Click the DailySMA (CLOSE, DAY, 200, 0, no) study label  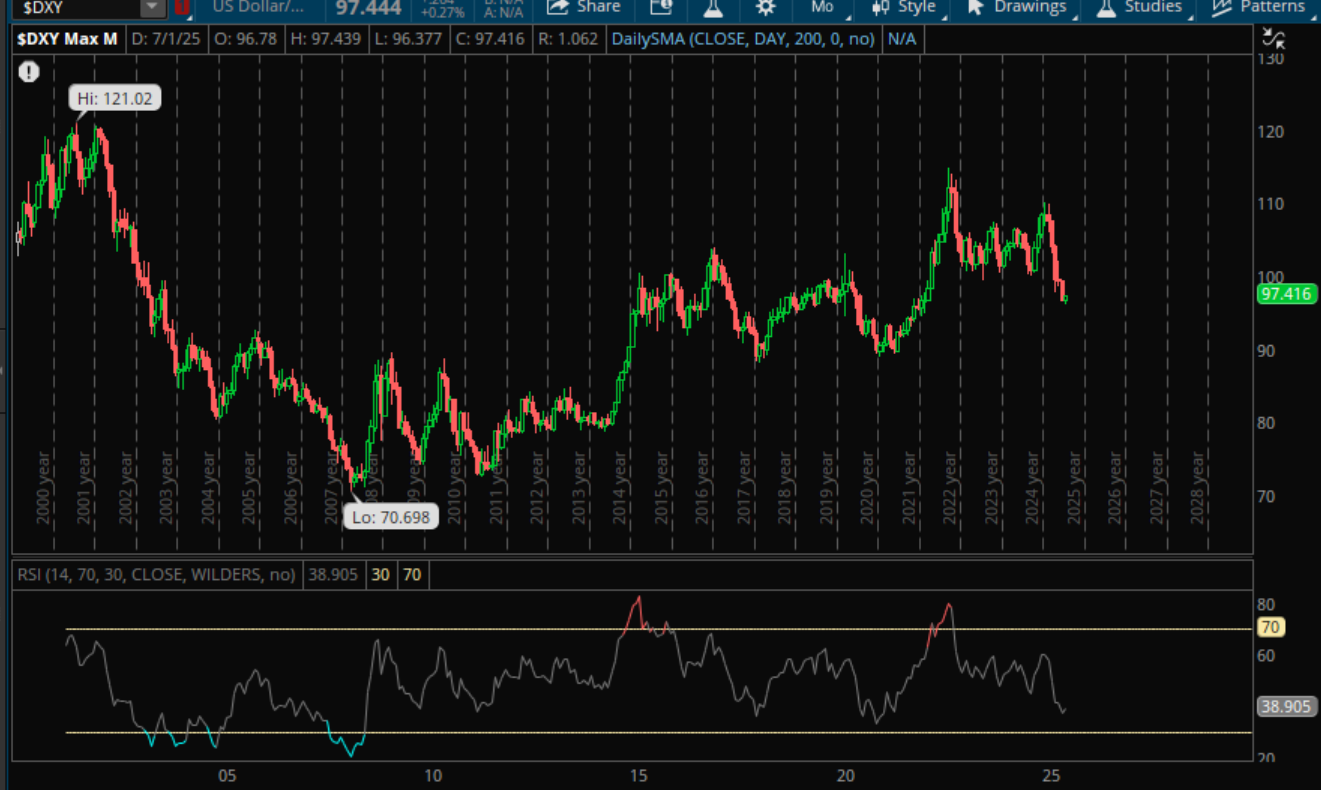tap(744, 40)
